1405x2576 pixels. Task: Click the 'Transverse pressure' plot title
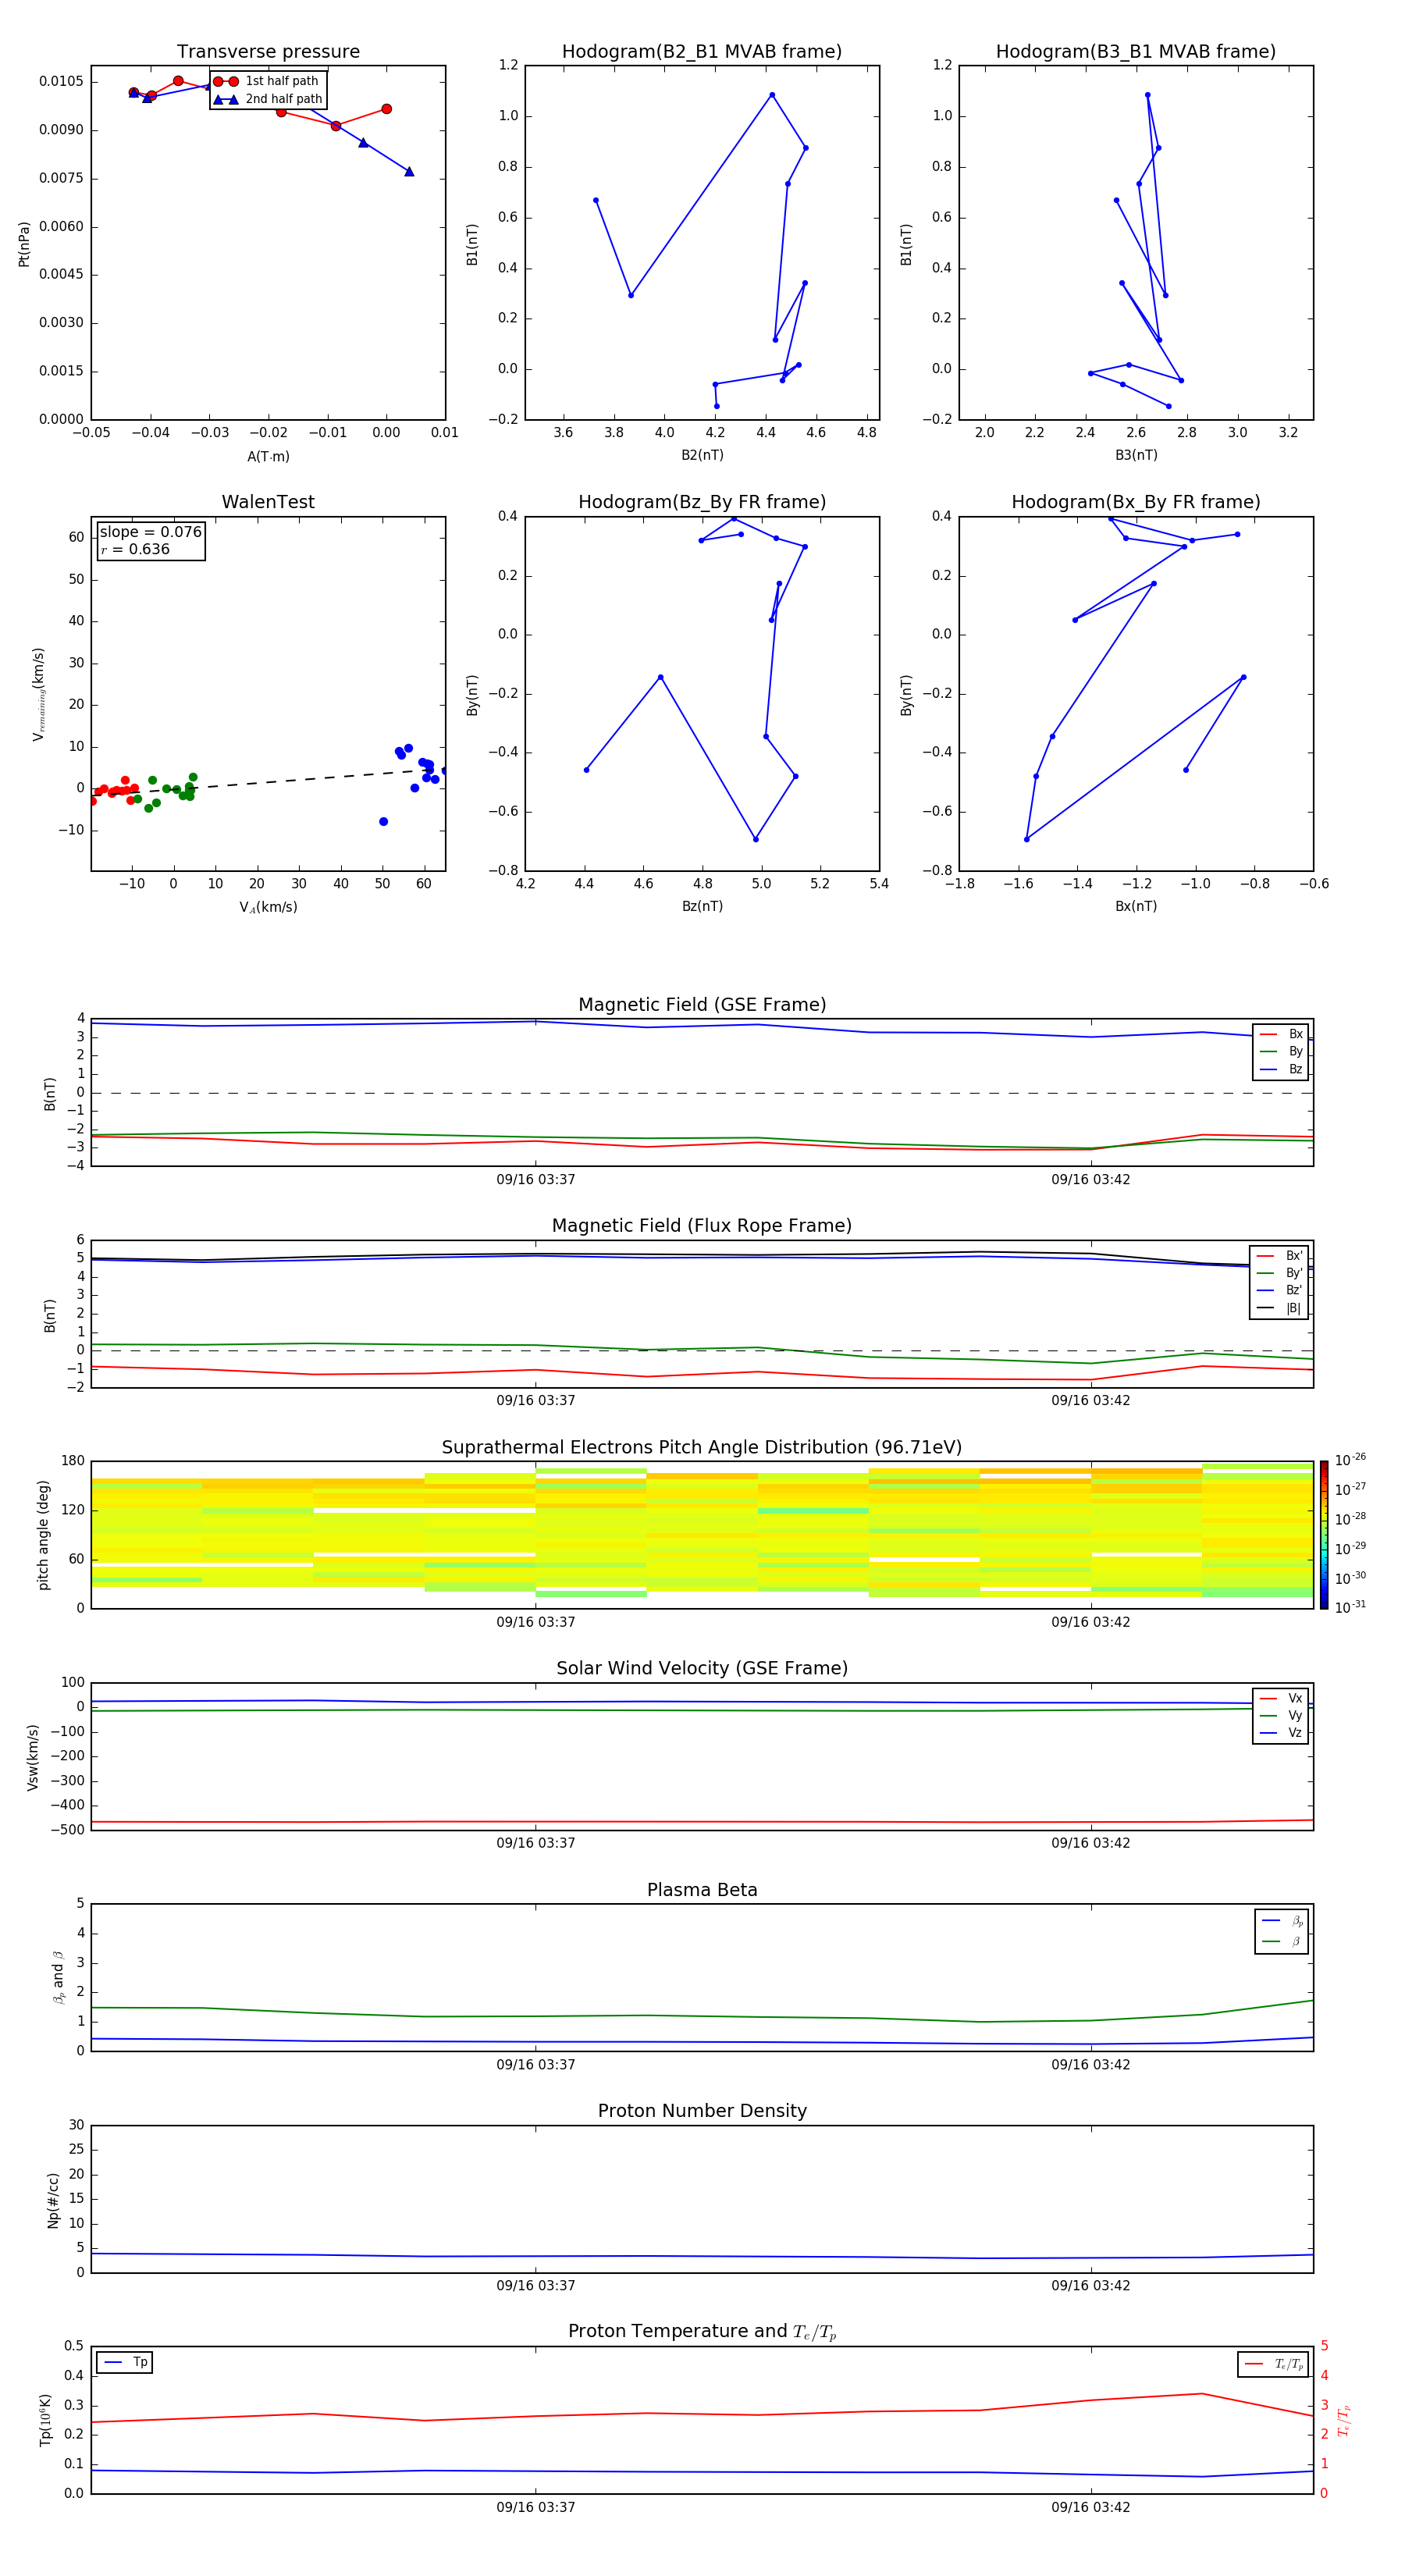pyautogui.click(x=268, y=51)
